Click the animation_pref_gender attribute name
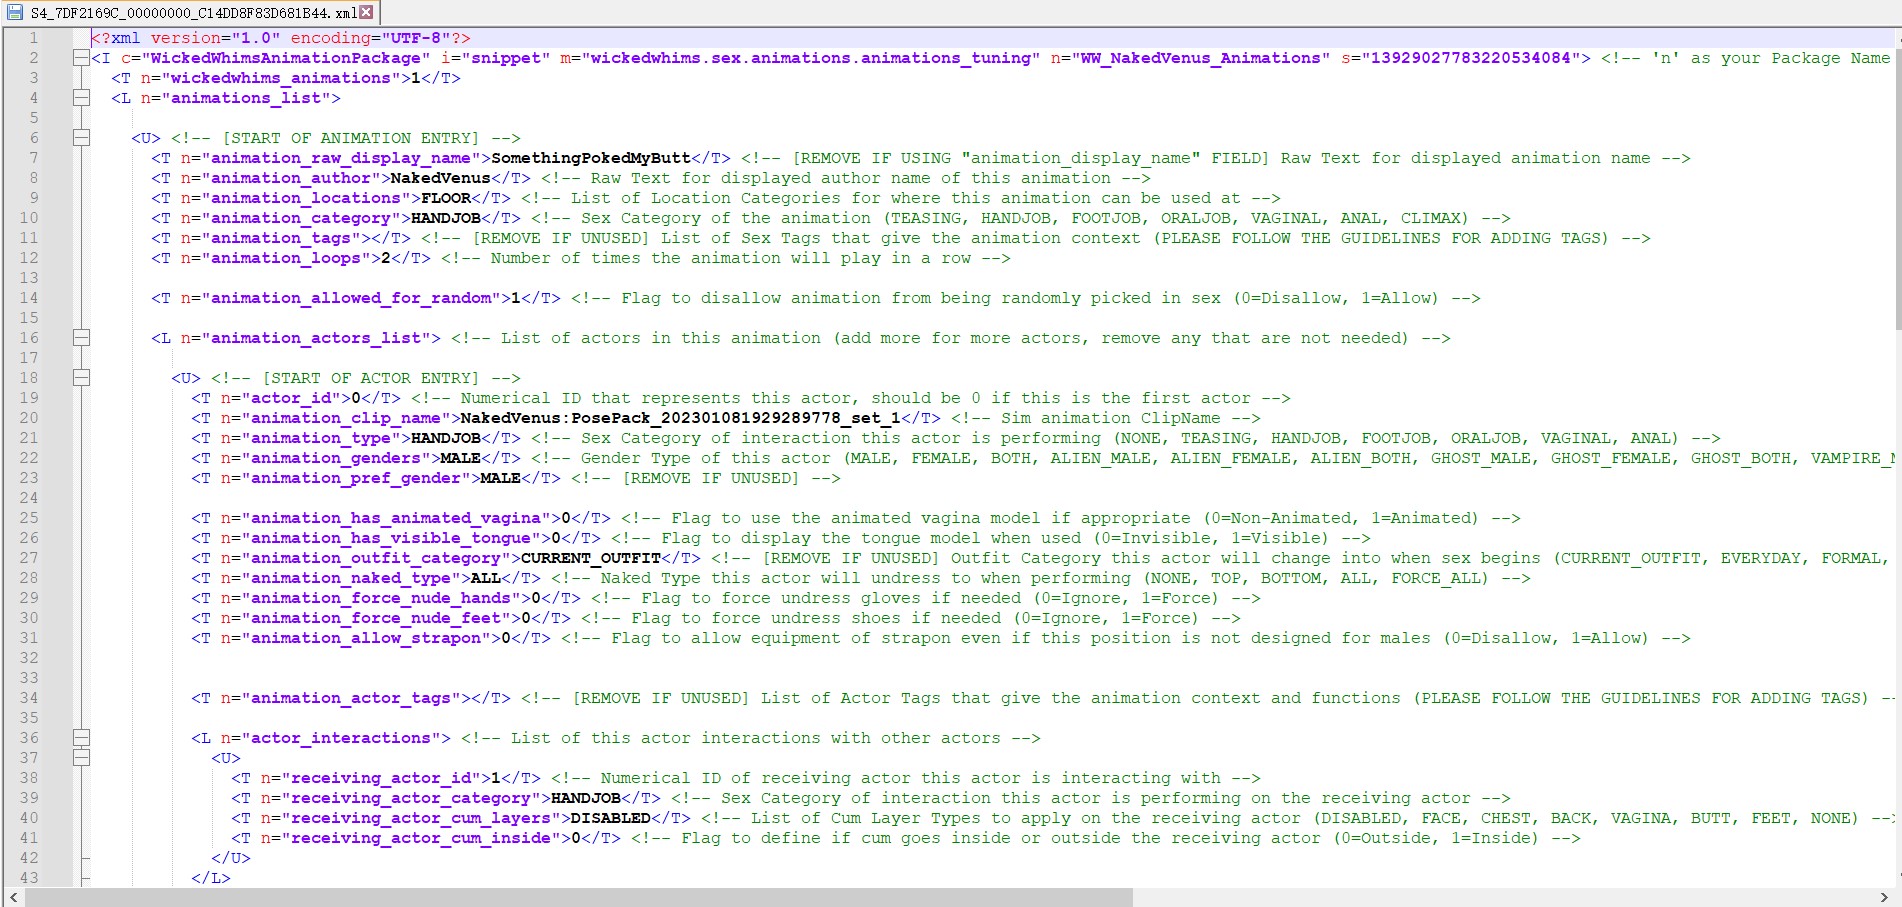 pos(356,478)
